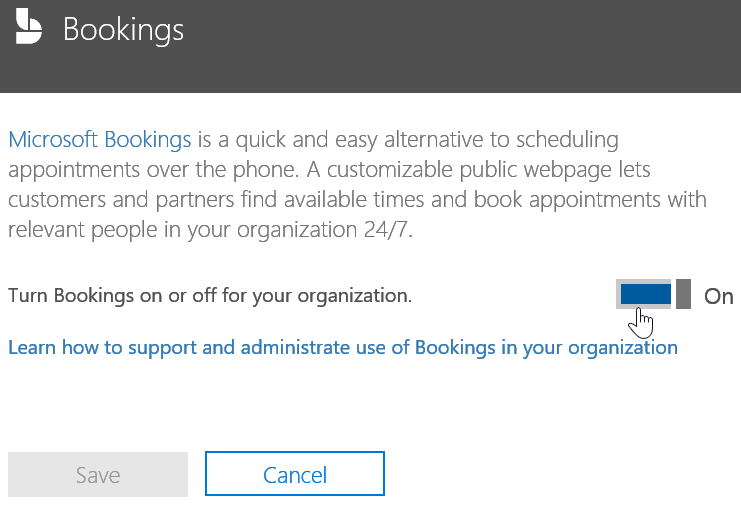Click the dark gray header bar
This screenshot has width=741, height=508.
(x=450, y=45)
